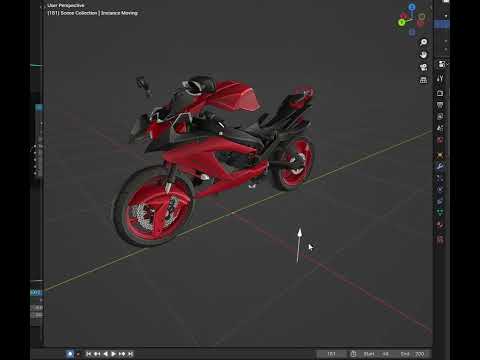Click the green Y axis gizmo ball

tap(402, 22)
